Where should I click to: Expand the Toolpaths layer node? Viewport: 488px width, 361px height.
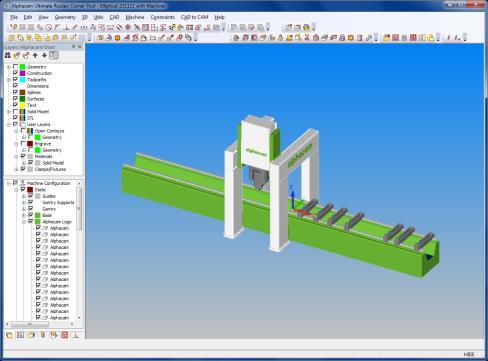[x=9, y=80]
